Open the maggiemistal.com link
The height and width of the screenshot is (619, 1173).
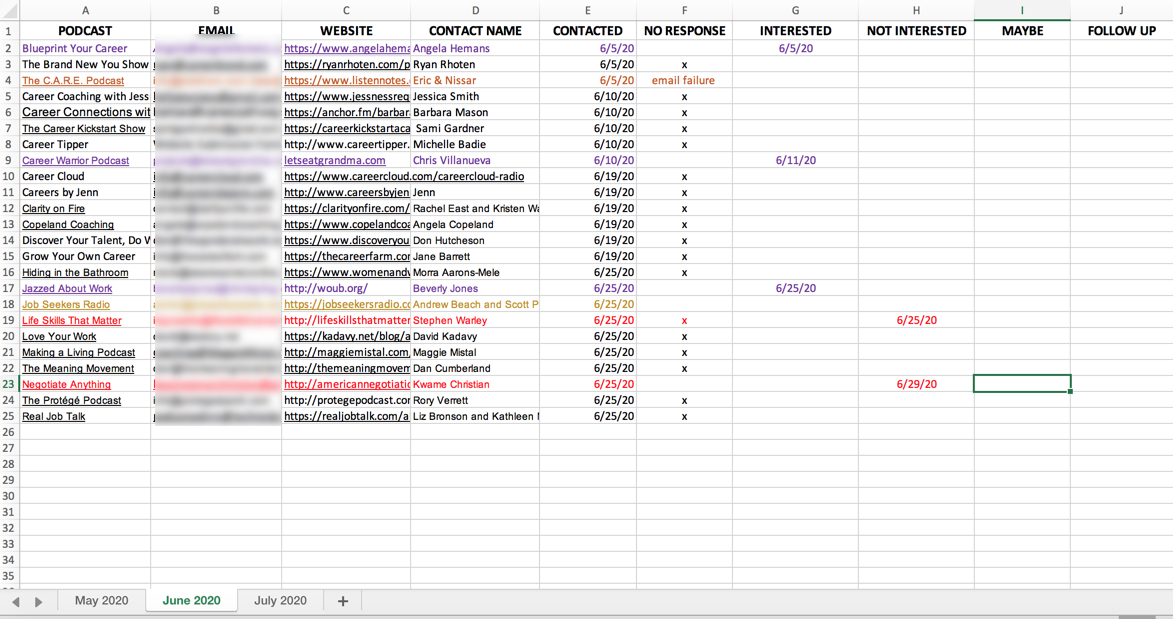point(347,353)
